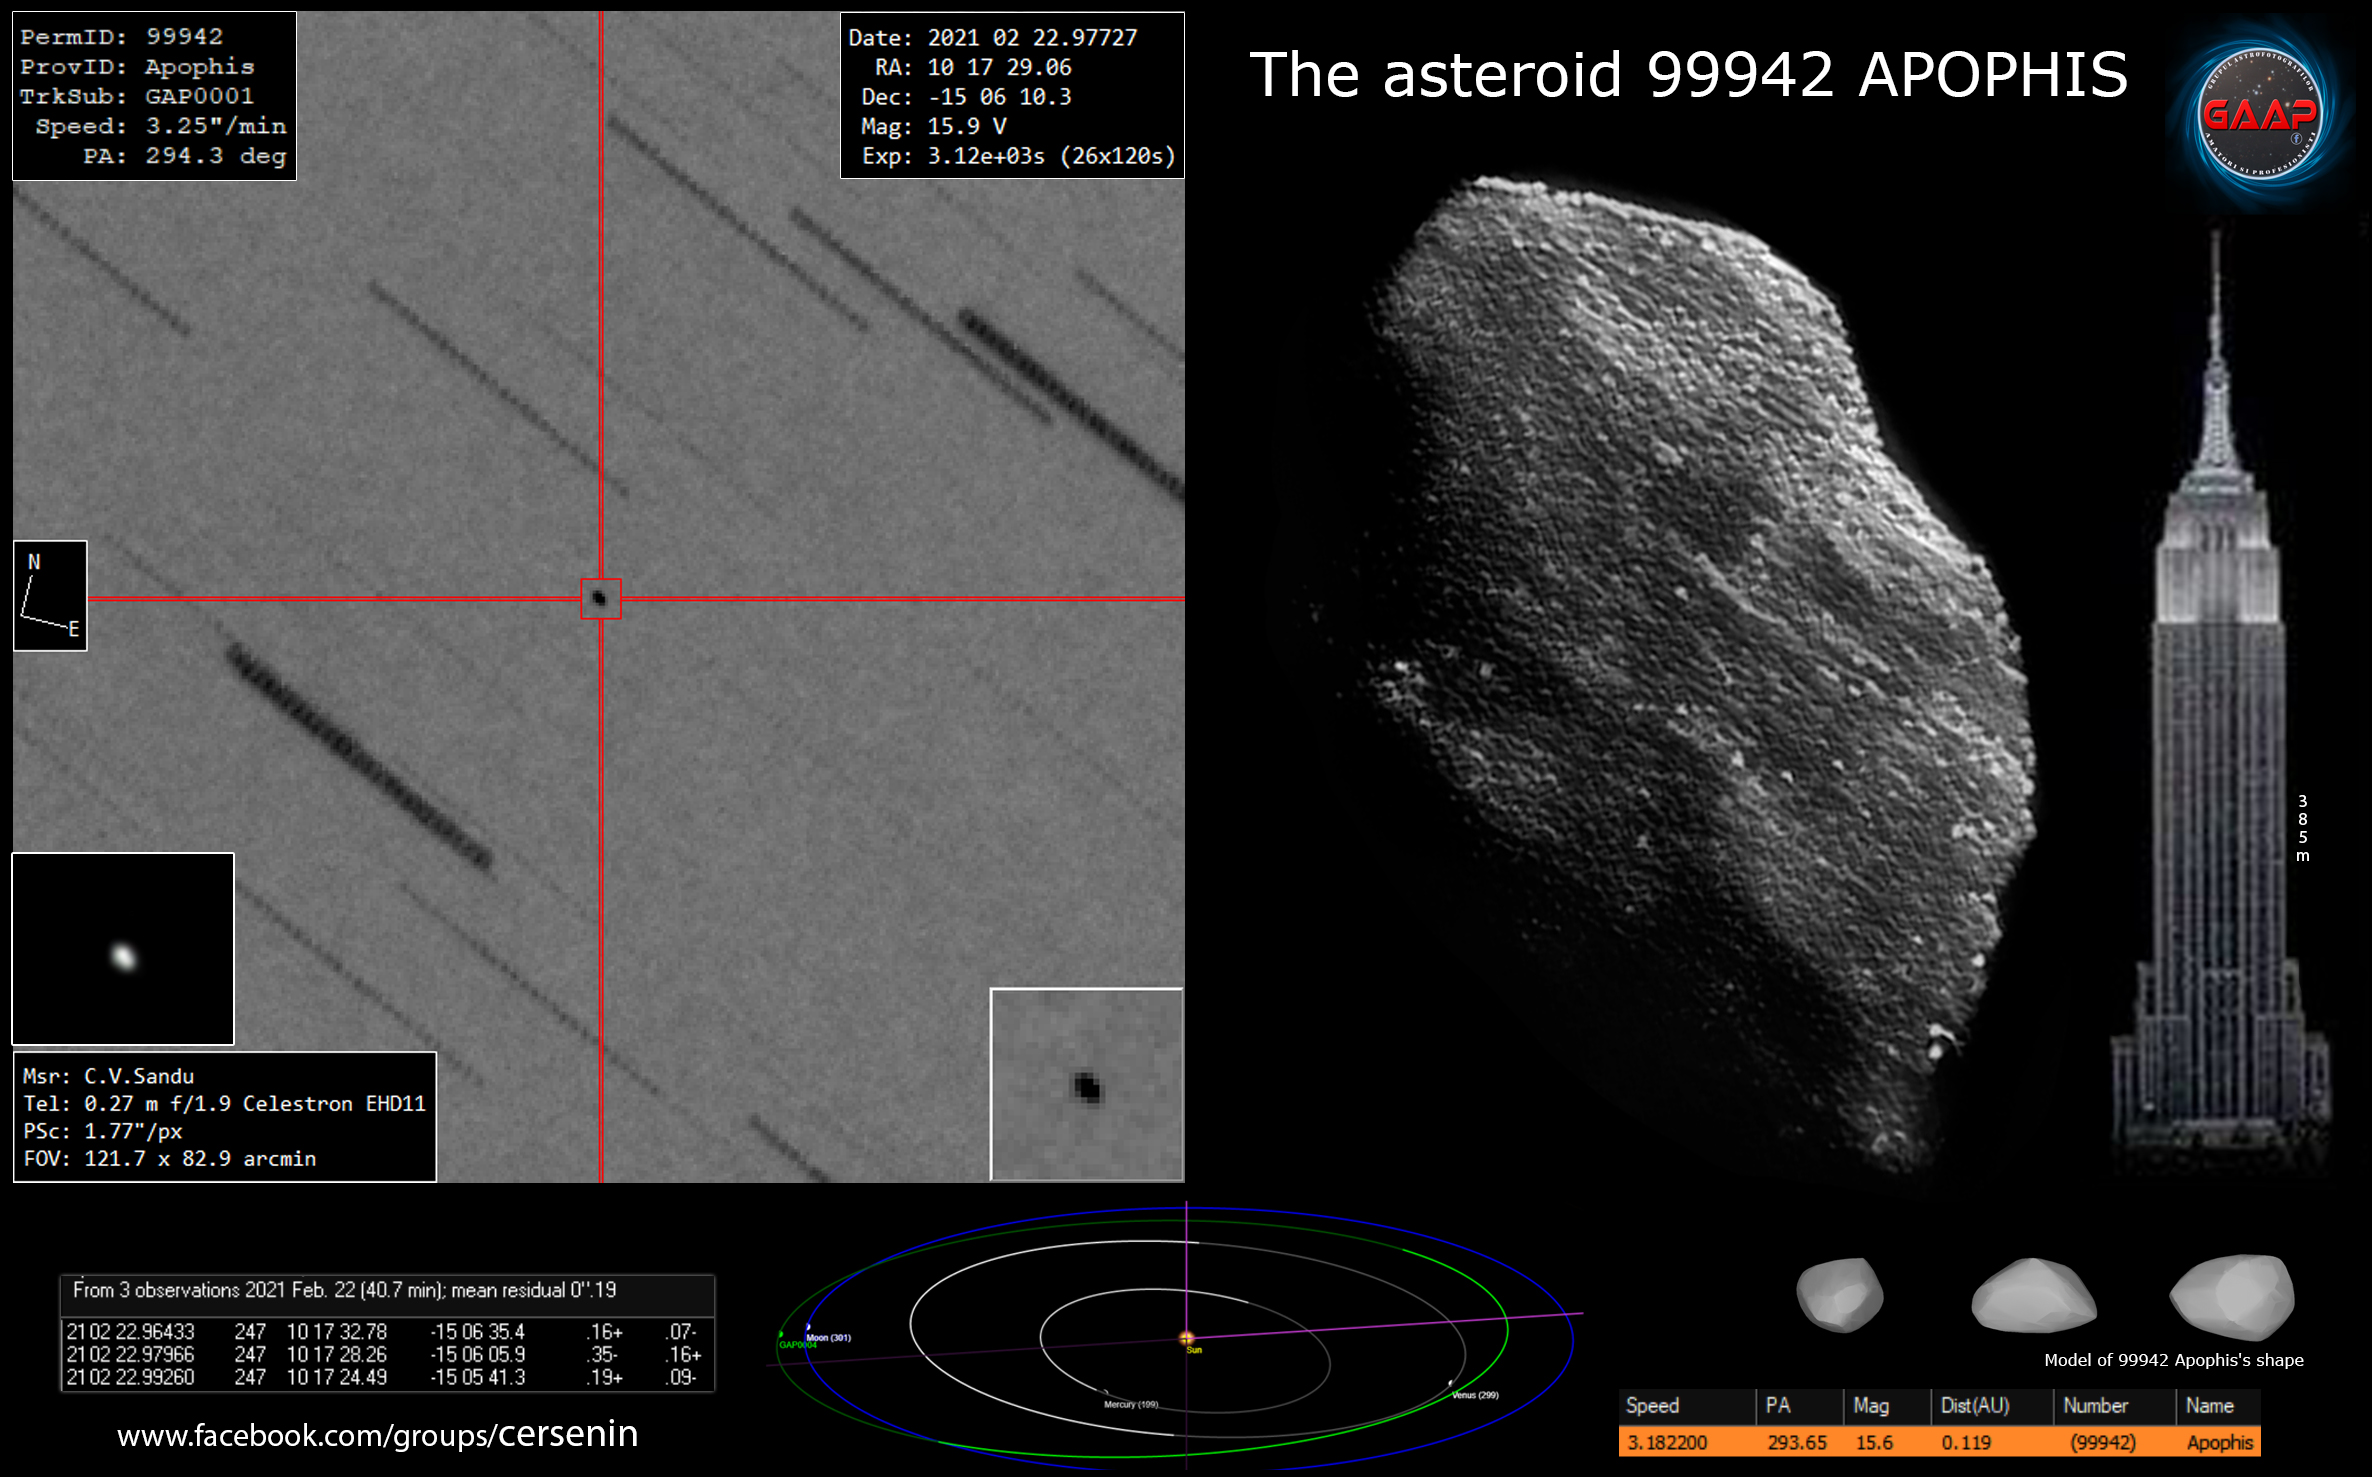Click the Sun marker in orbit diagram
Image resolution: width=2372 pixels, height=1477 pixels.
click(1187, 1338)
